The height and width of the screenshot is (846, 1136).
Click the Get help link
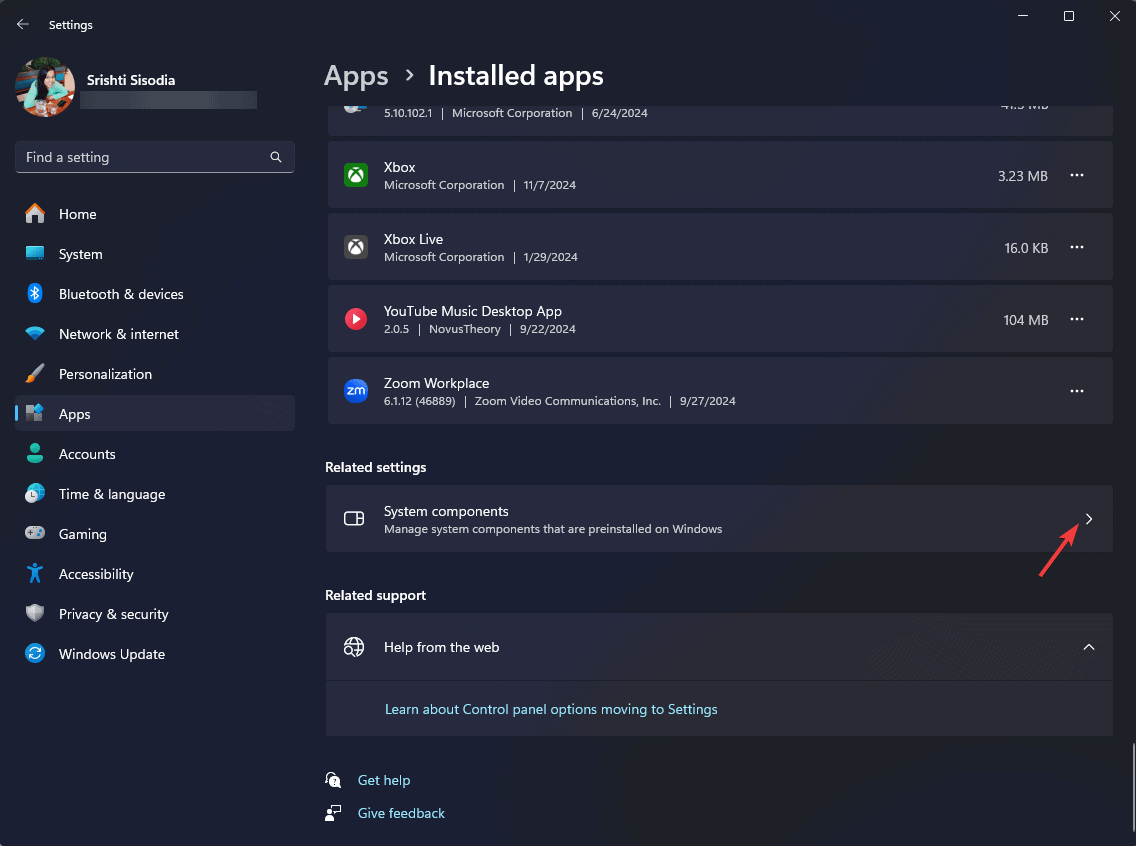point(384,780)
